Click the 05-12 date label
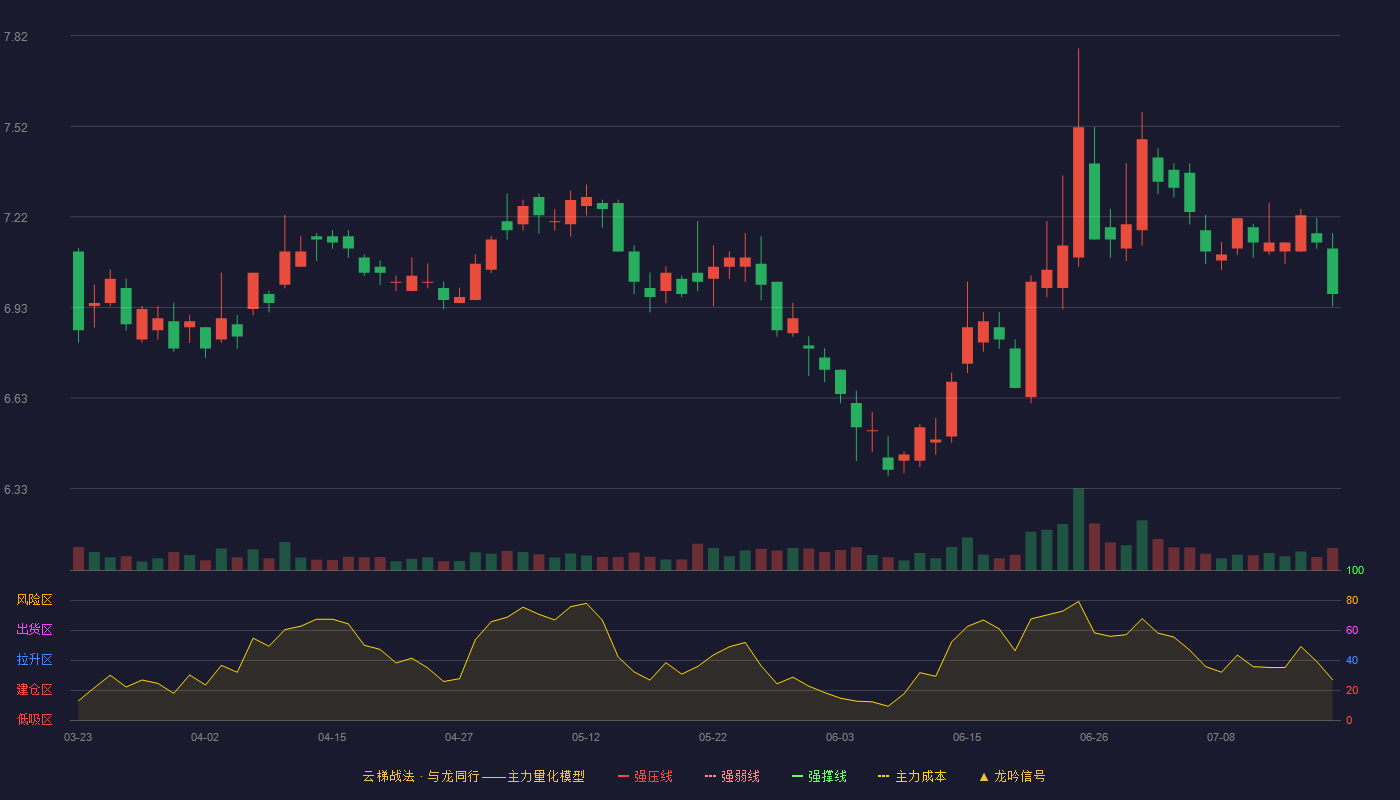This screenshot has height=800, width=1400. click(x=586, y=737)
